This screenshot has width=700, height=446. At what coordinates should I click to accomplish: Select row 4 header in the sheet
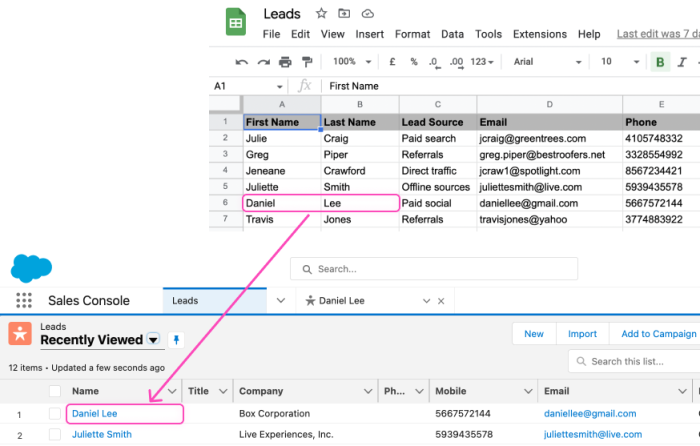click(225, 171)
